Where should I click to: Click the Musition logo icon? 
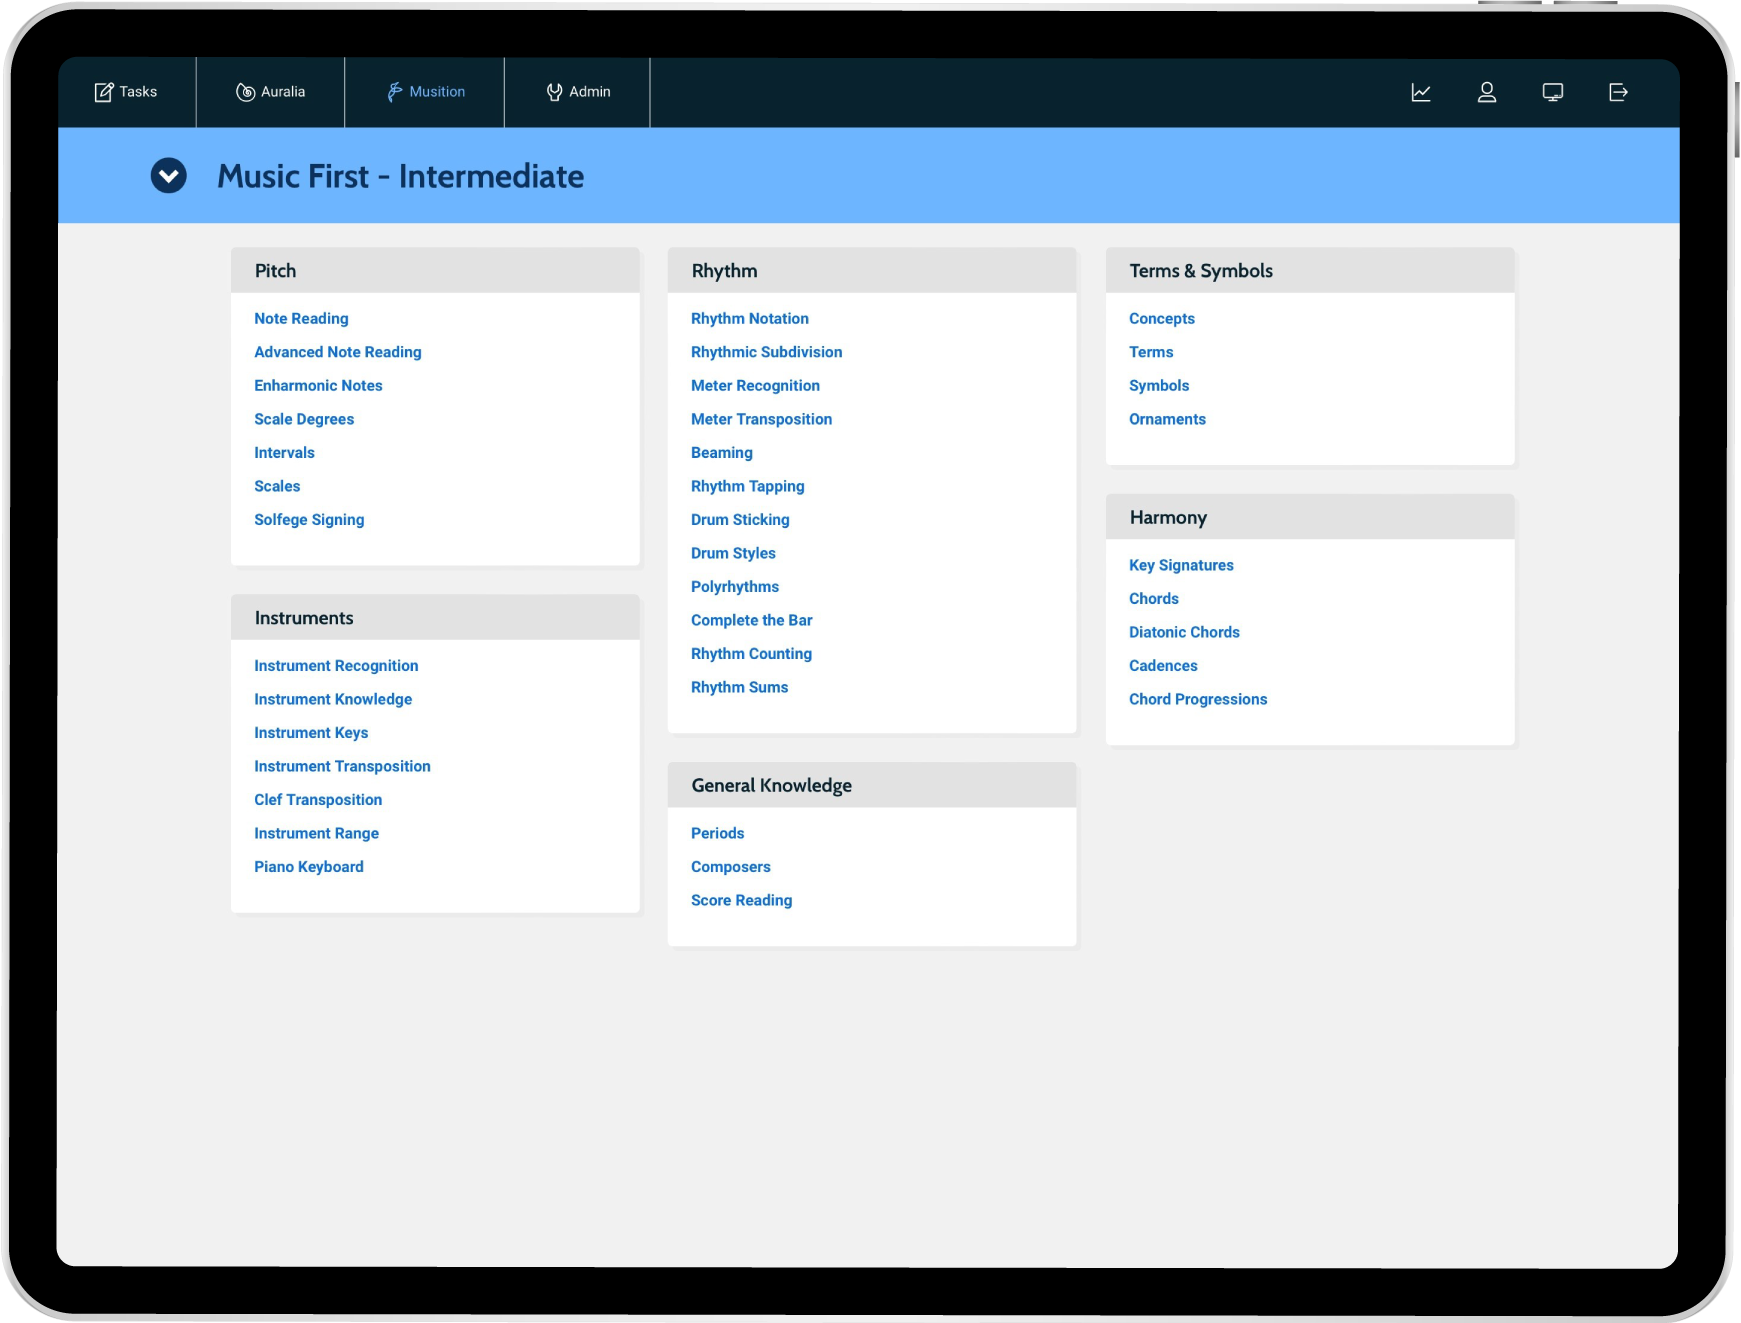(x=395, y=92)
